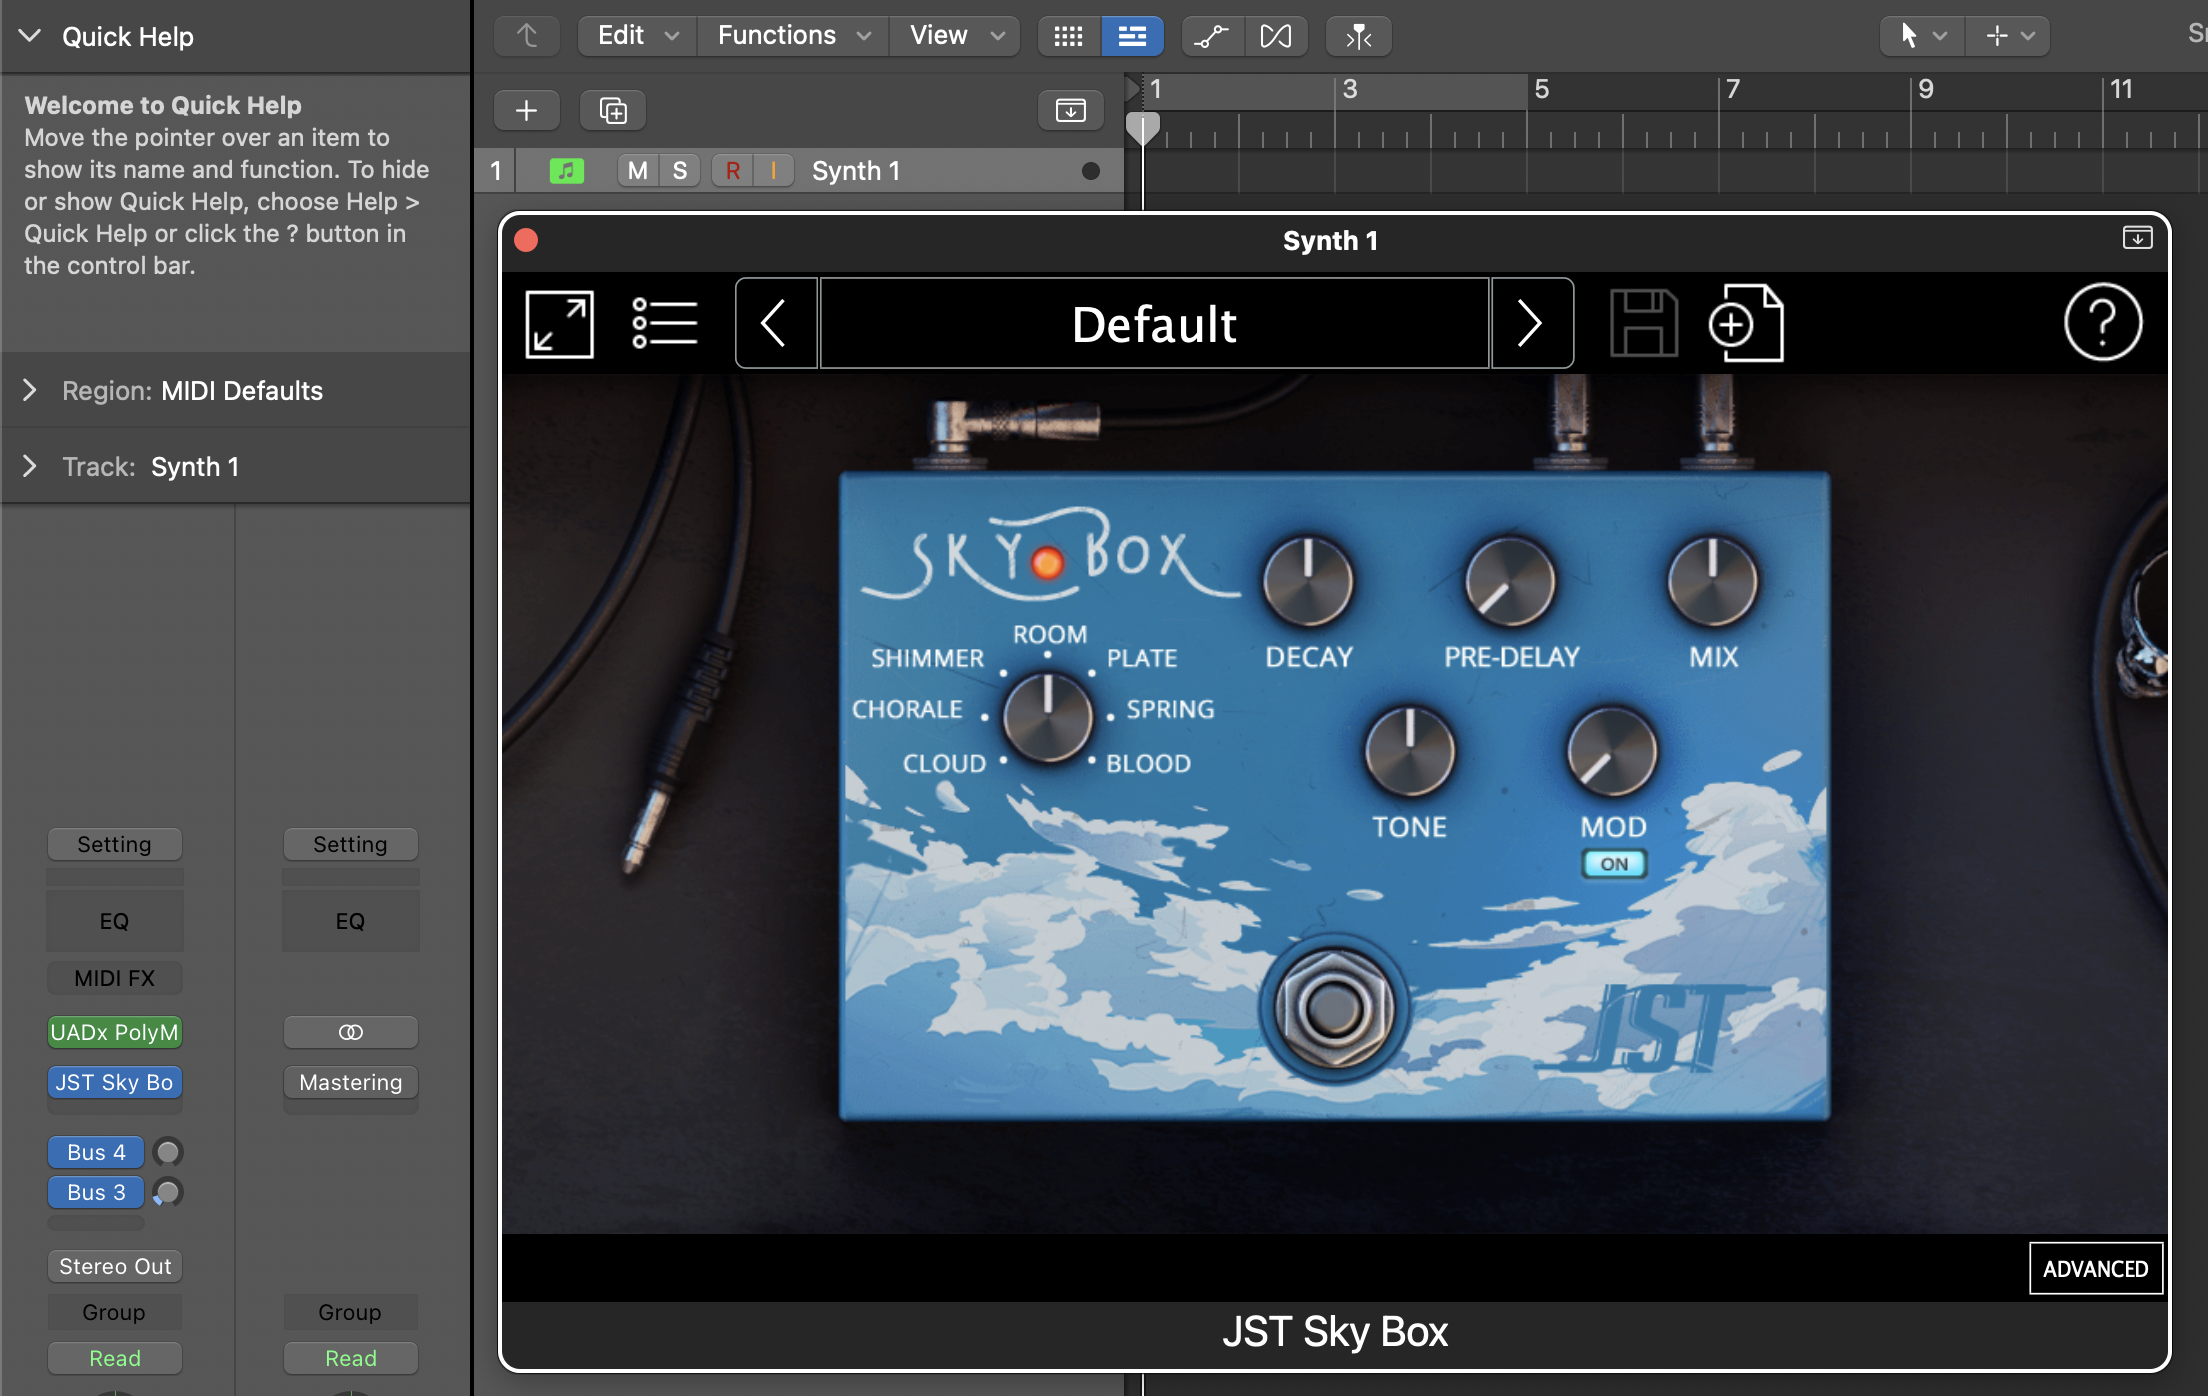The height and width of the screenshot is (1396, 2208).
Task: Open the Functions dropdown menu
Action: [793, 36]
